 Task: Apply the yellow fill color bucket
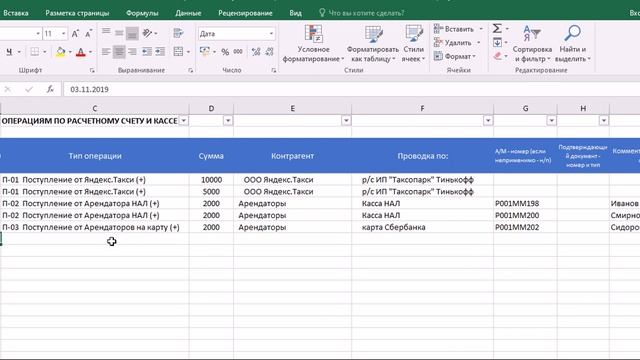[60, 52]
